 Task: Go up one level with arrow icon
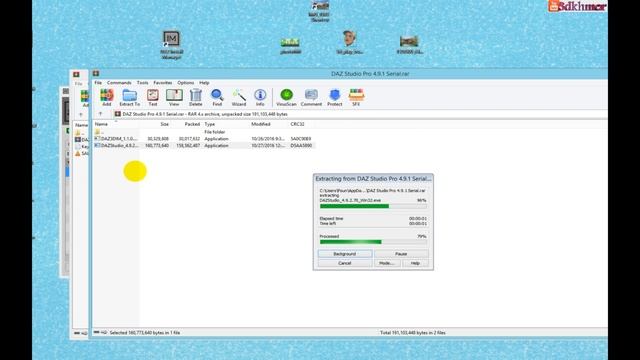click(100, 114)
